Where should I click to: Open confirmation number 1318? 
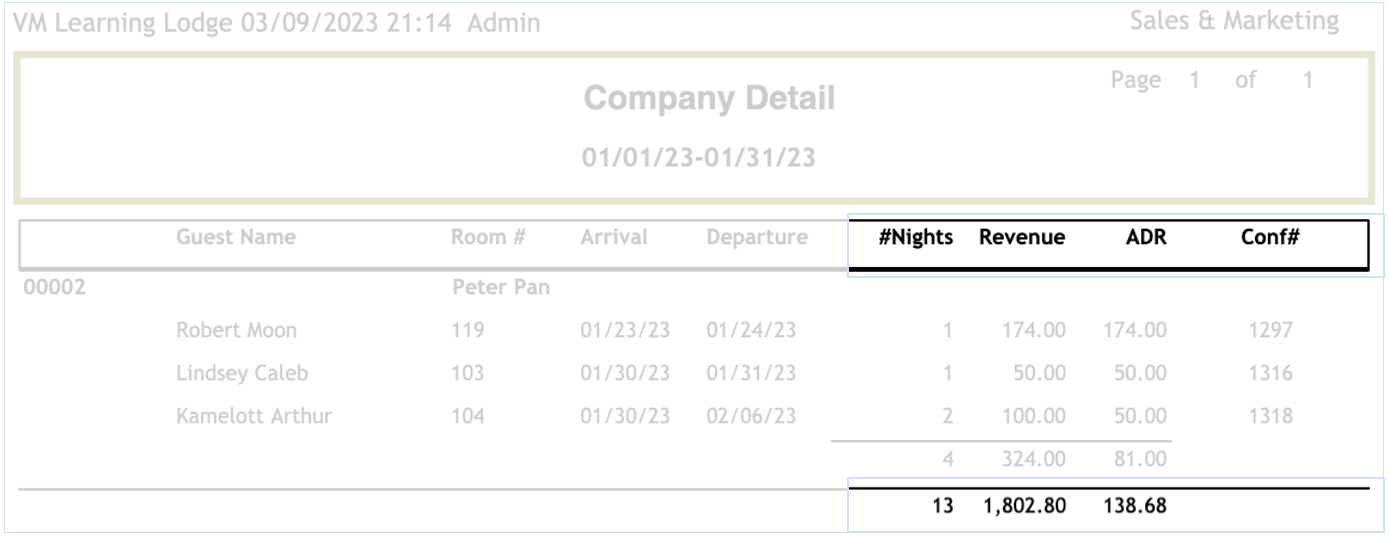[1270, 416]
